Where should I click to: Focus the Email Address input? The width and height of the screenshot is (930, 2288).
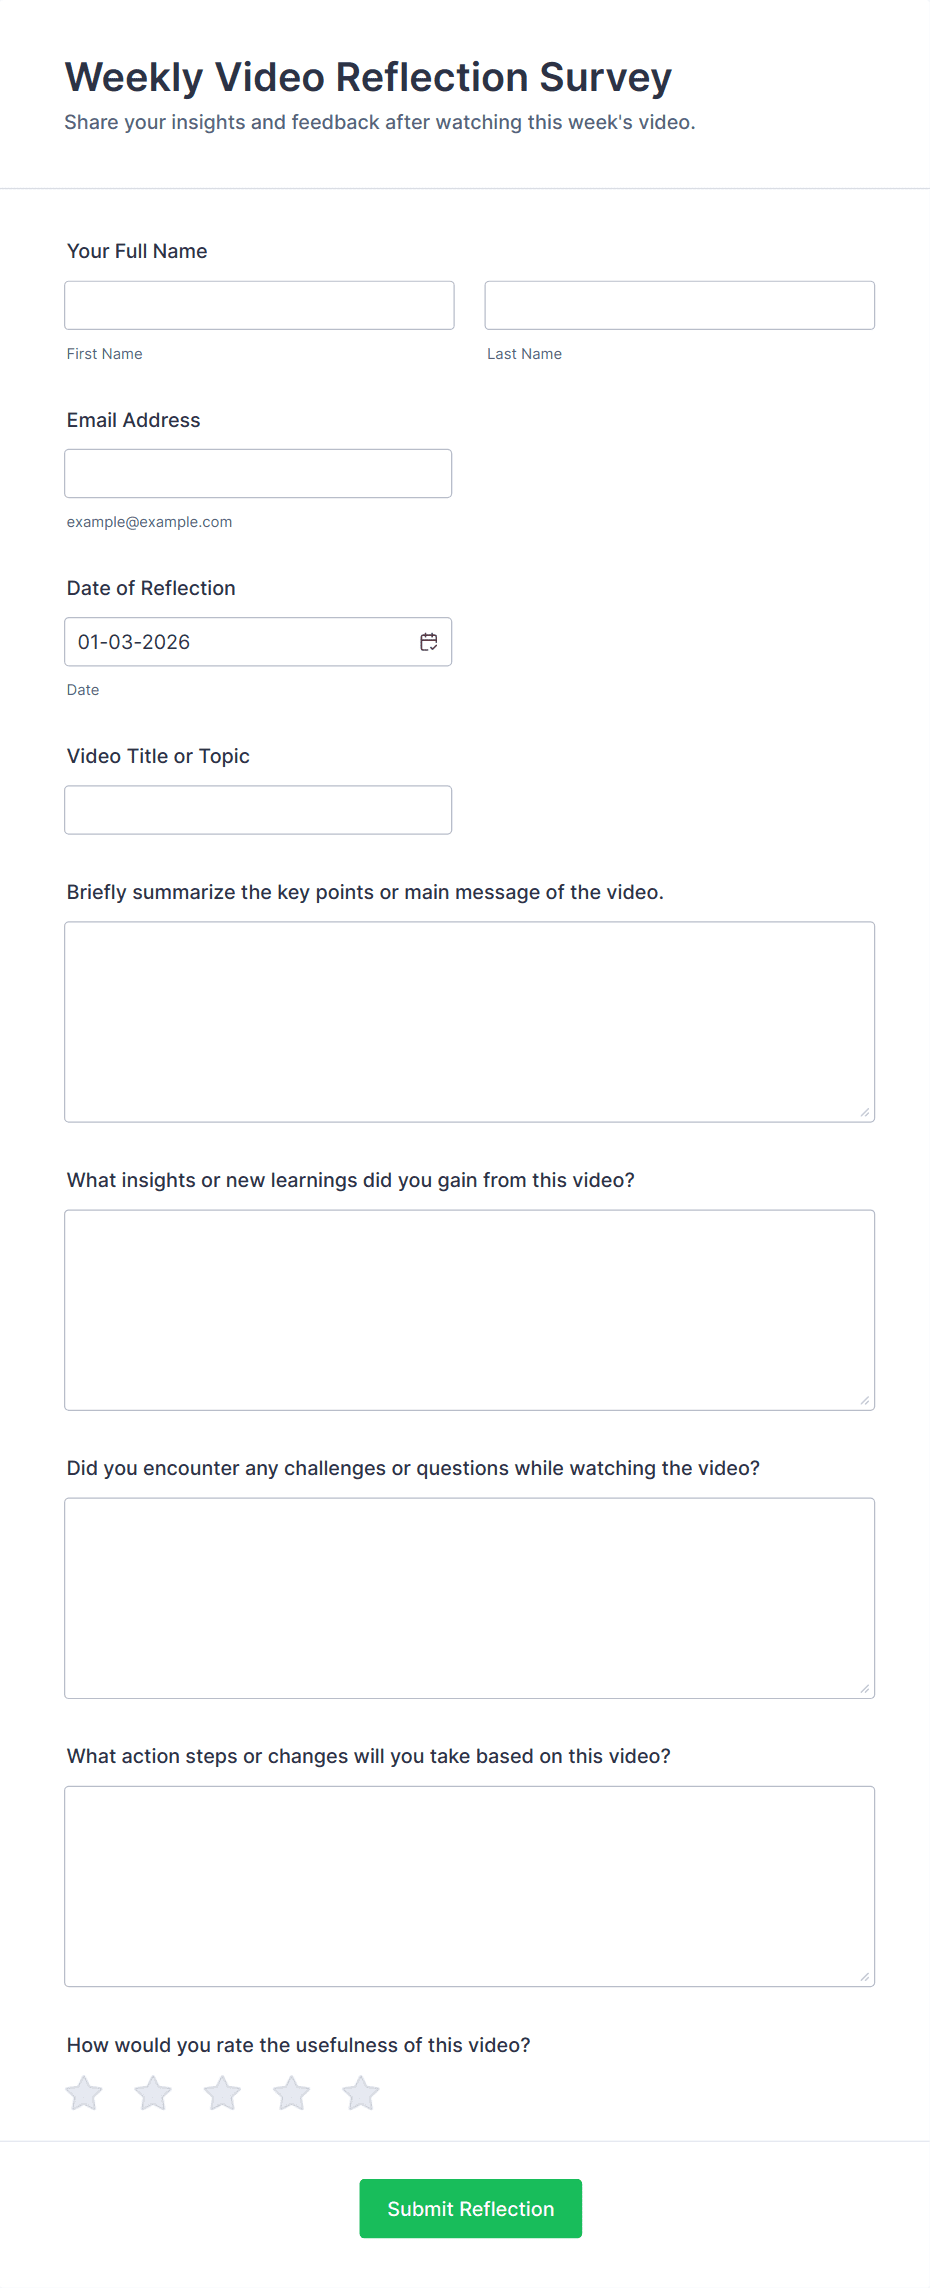pos(258,473)
